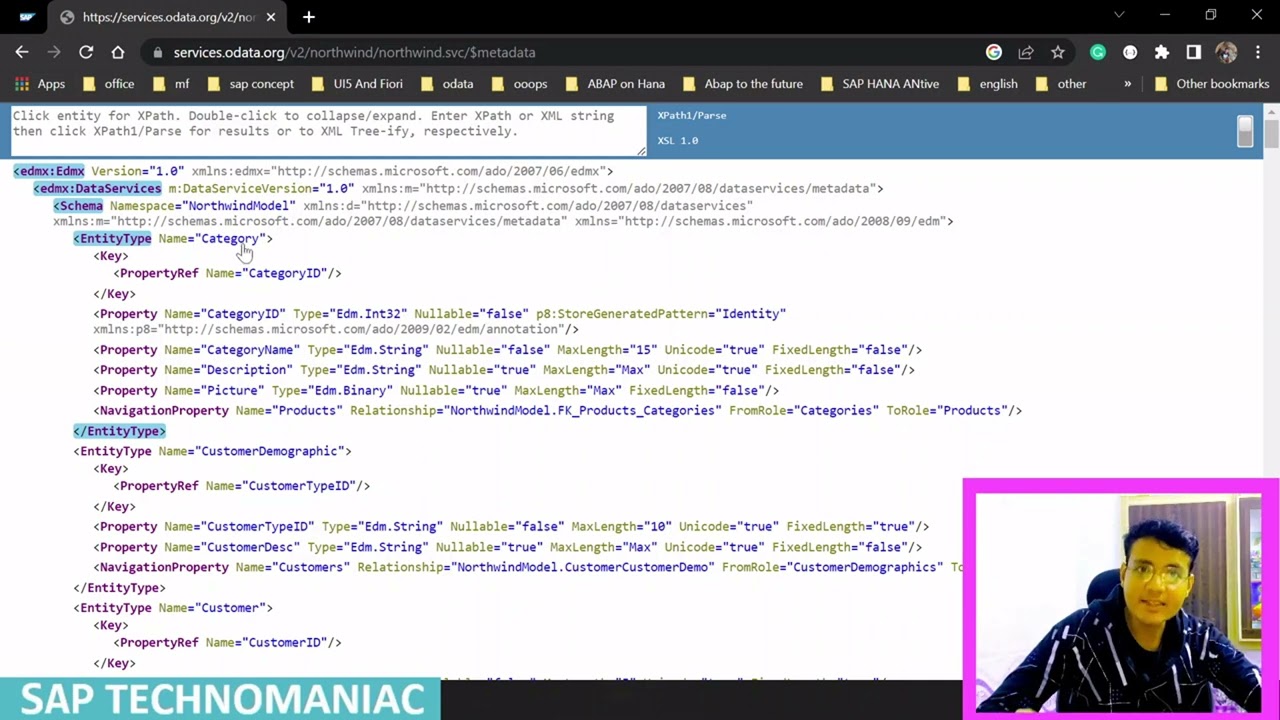Click the Schema node tag
The image size is (1280, 720).
[78, 205]
